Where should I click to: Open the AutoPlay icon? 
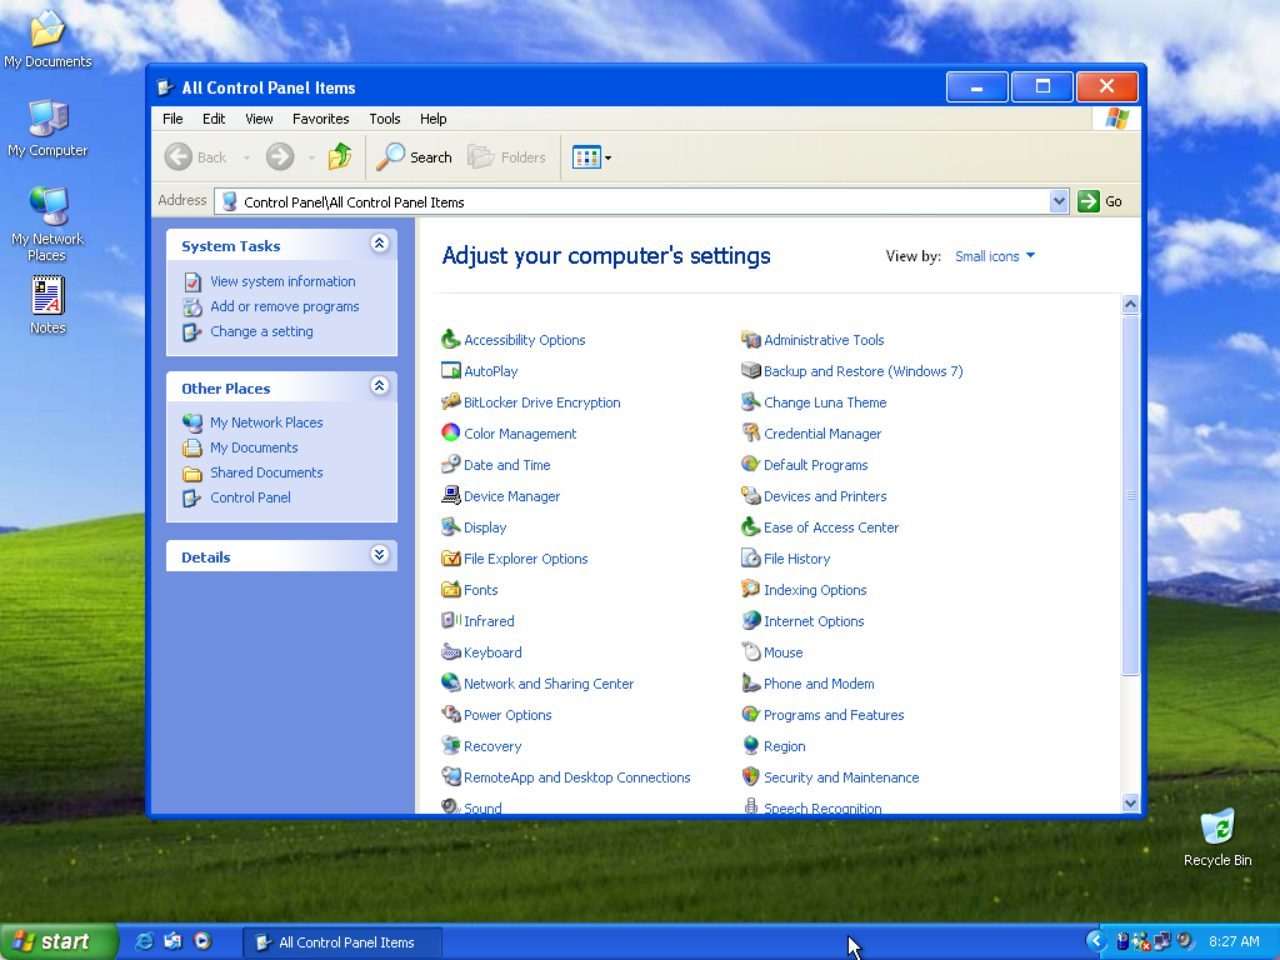451,370
